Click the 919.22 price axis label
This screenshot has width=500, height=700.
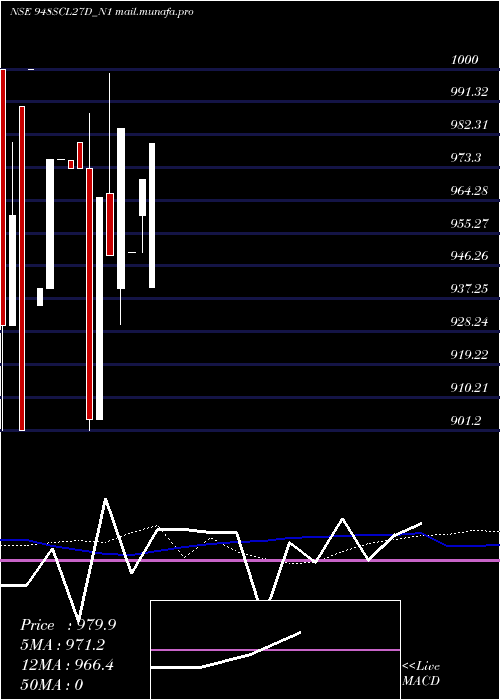pos(469,355)
